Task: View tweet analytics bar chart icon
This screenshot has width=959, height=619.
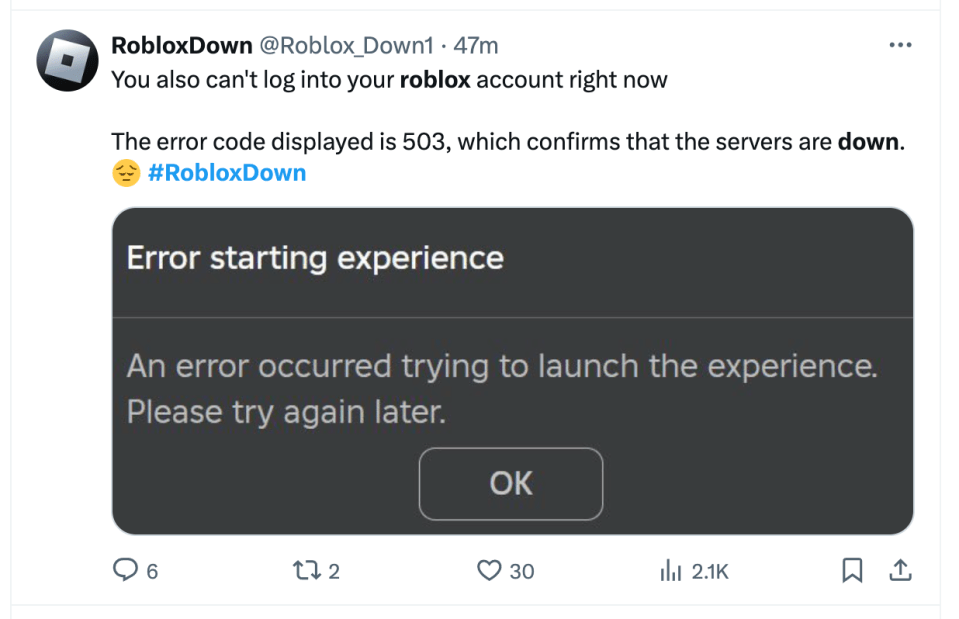Action: (x=671, y=571)
